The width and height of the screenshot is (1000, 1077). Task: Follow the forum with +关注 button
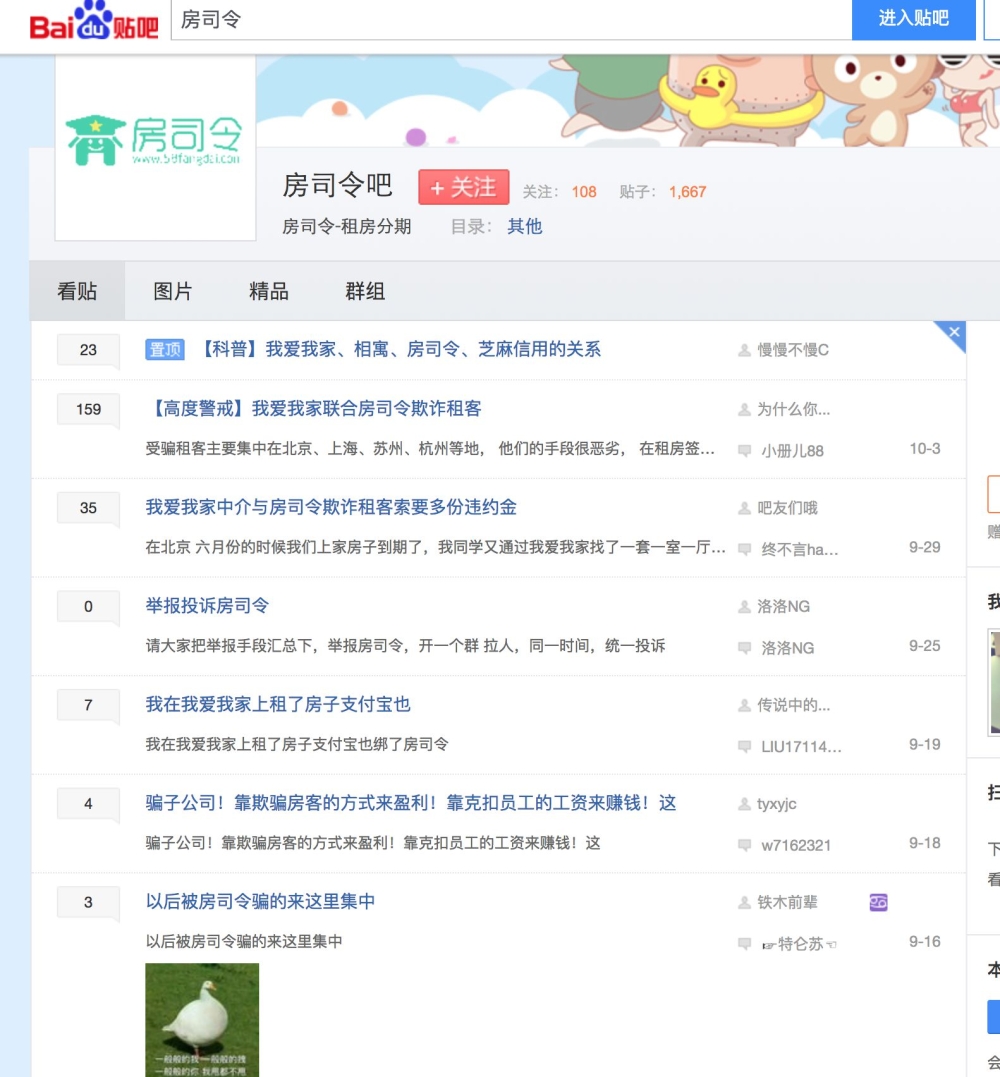pos(464,187)
